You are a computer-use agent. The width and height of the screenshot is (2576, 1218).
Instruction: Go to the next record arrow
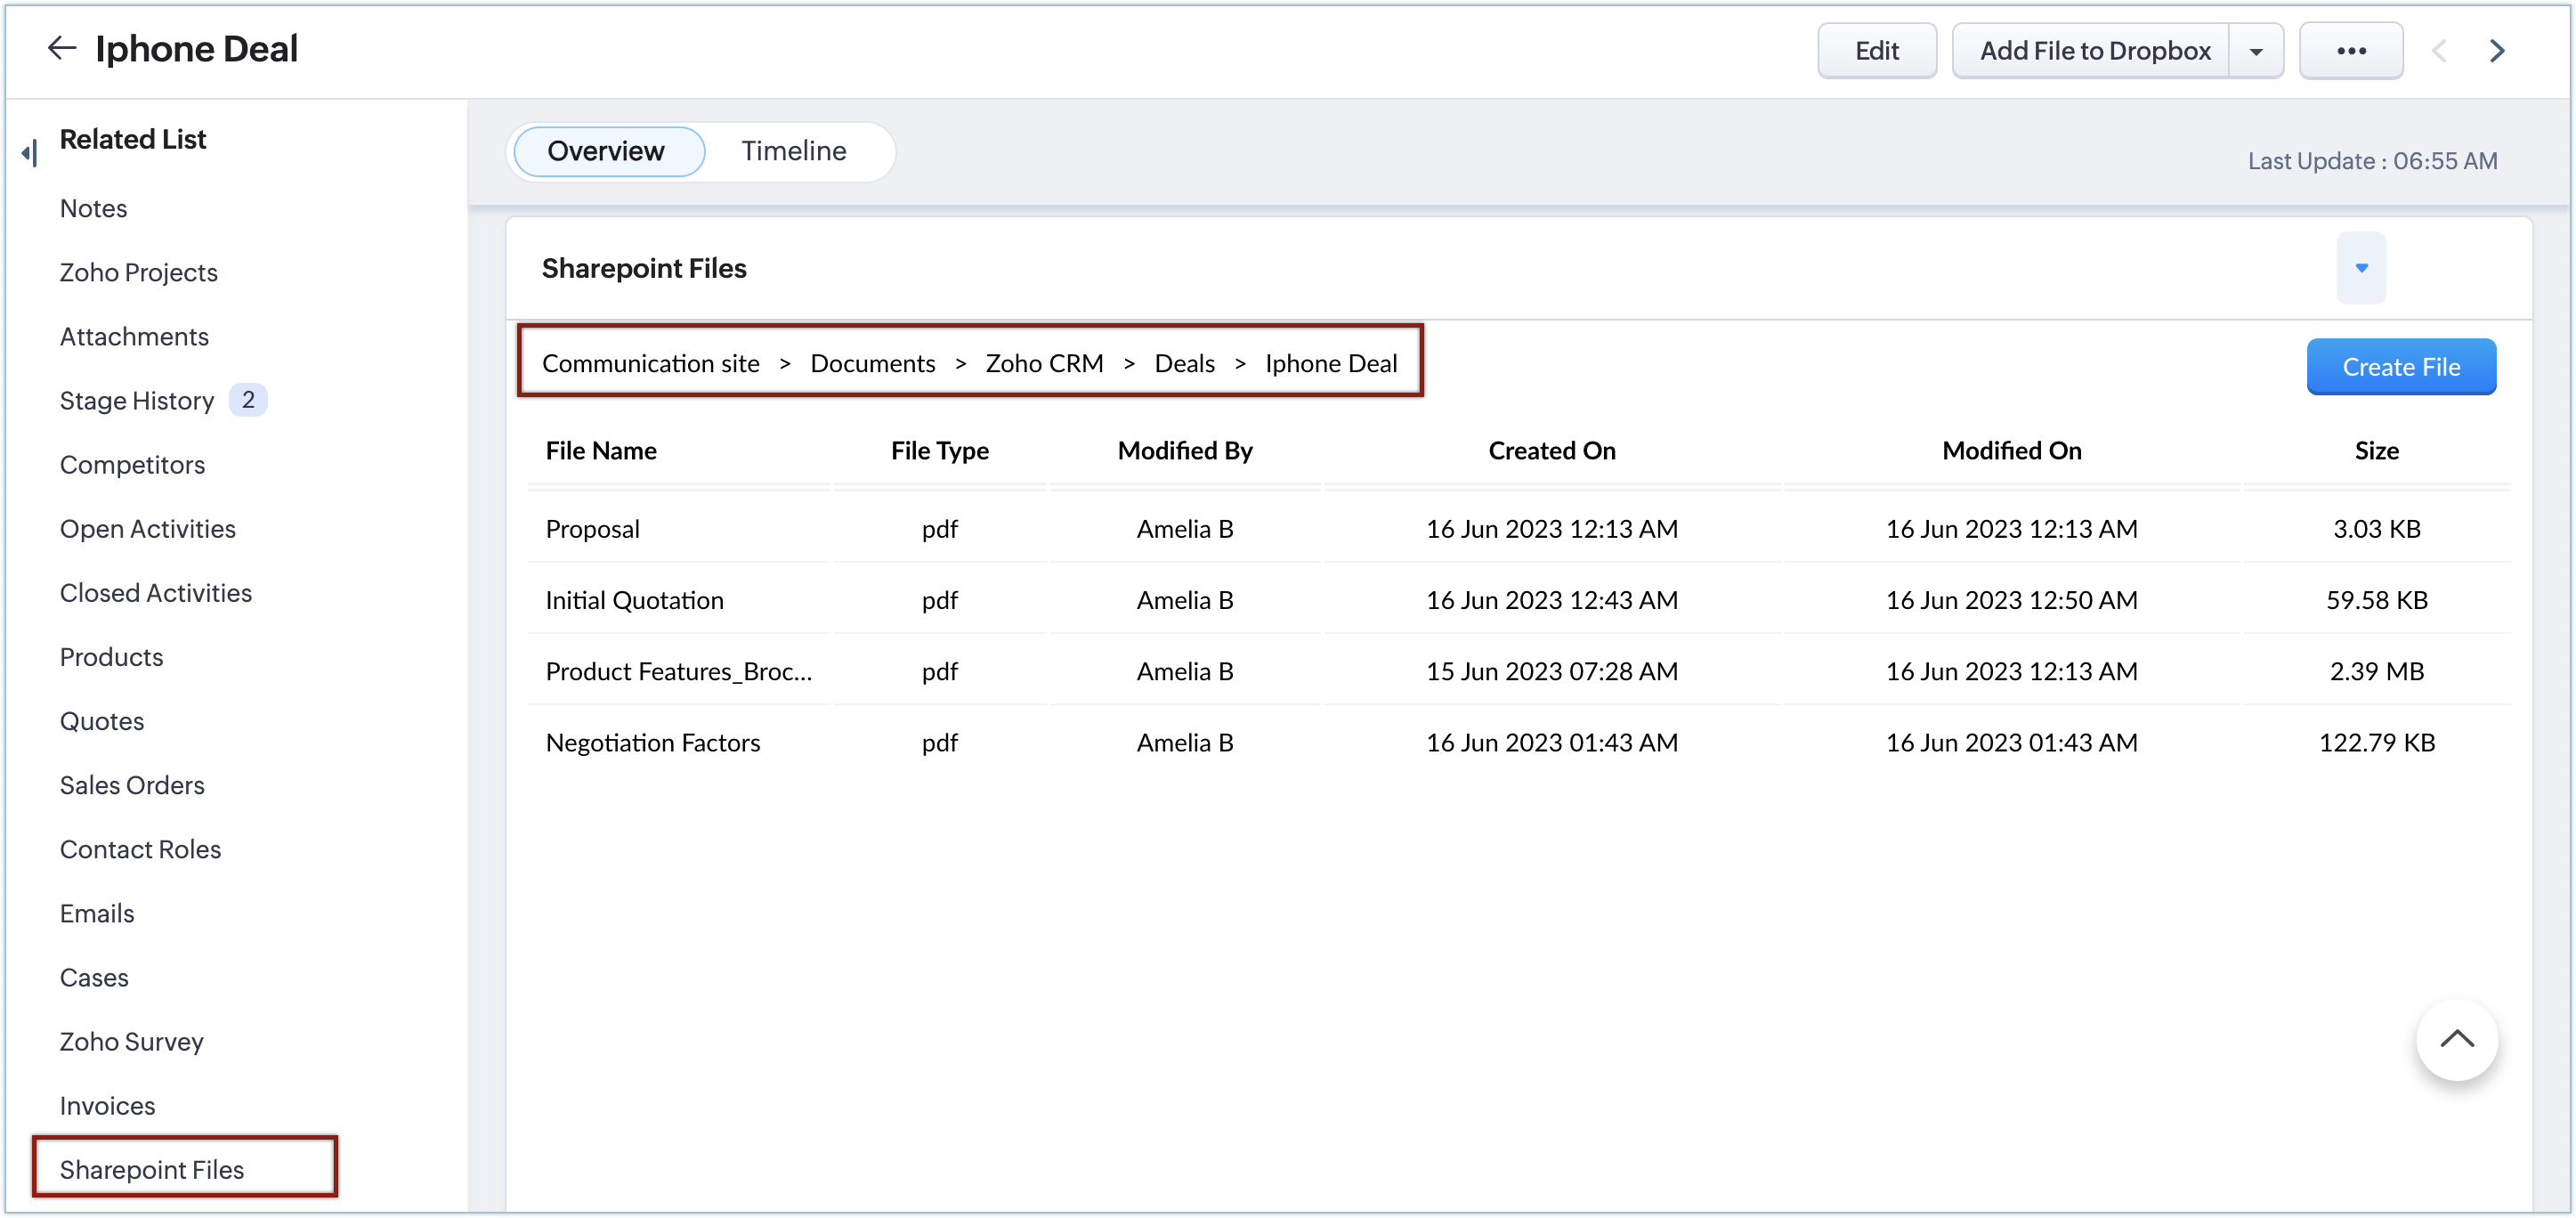(x=2496, y=51)
